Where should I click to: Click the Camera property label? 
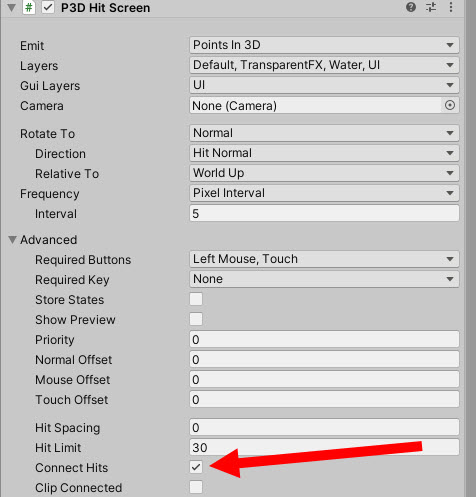(42, 106)
